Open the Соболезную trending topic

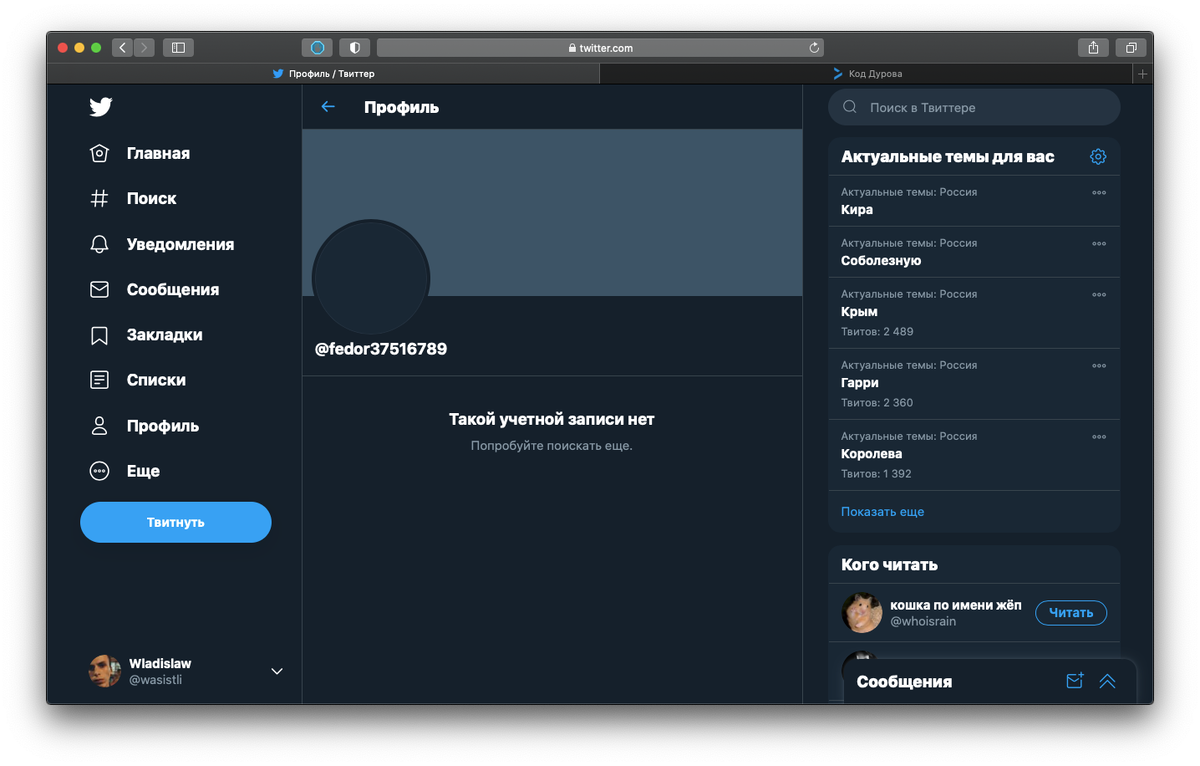(974, 252)
